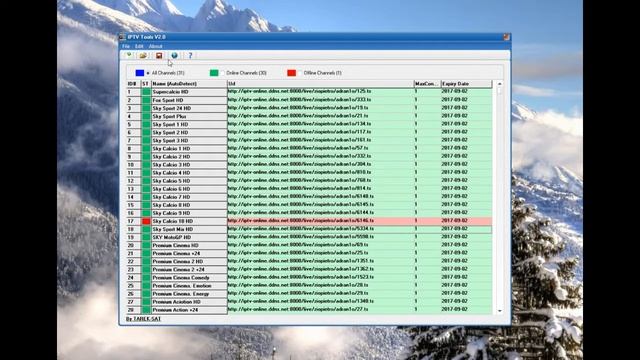Select the All Channels (31) radio button
This screenshot has height=360, width=640.
click(x=148, y=73)
